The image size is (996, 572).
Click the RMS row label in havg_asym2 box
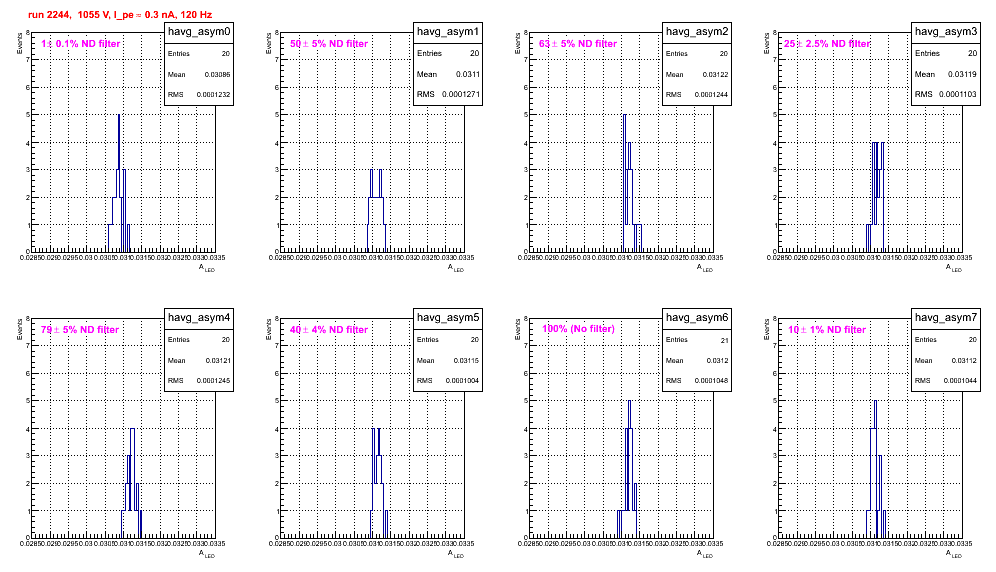click(673, 94)
